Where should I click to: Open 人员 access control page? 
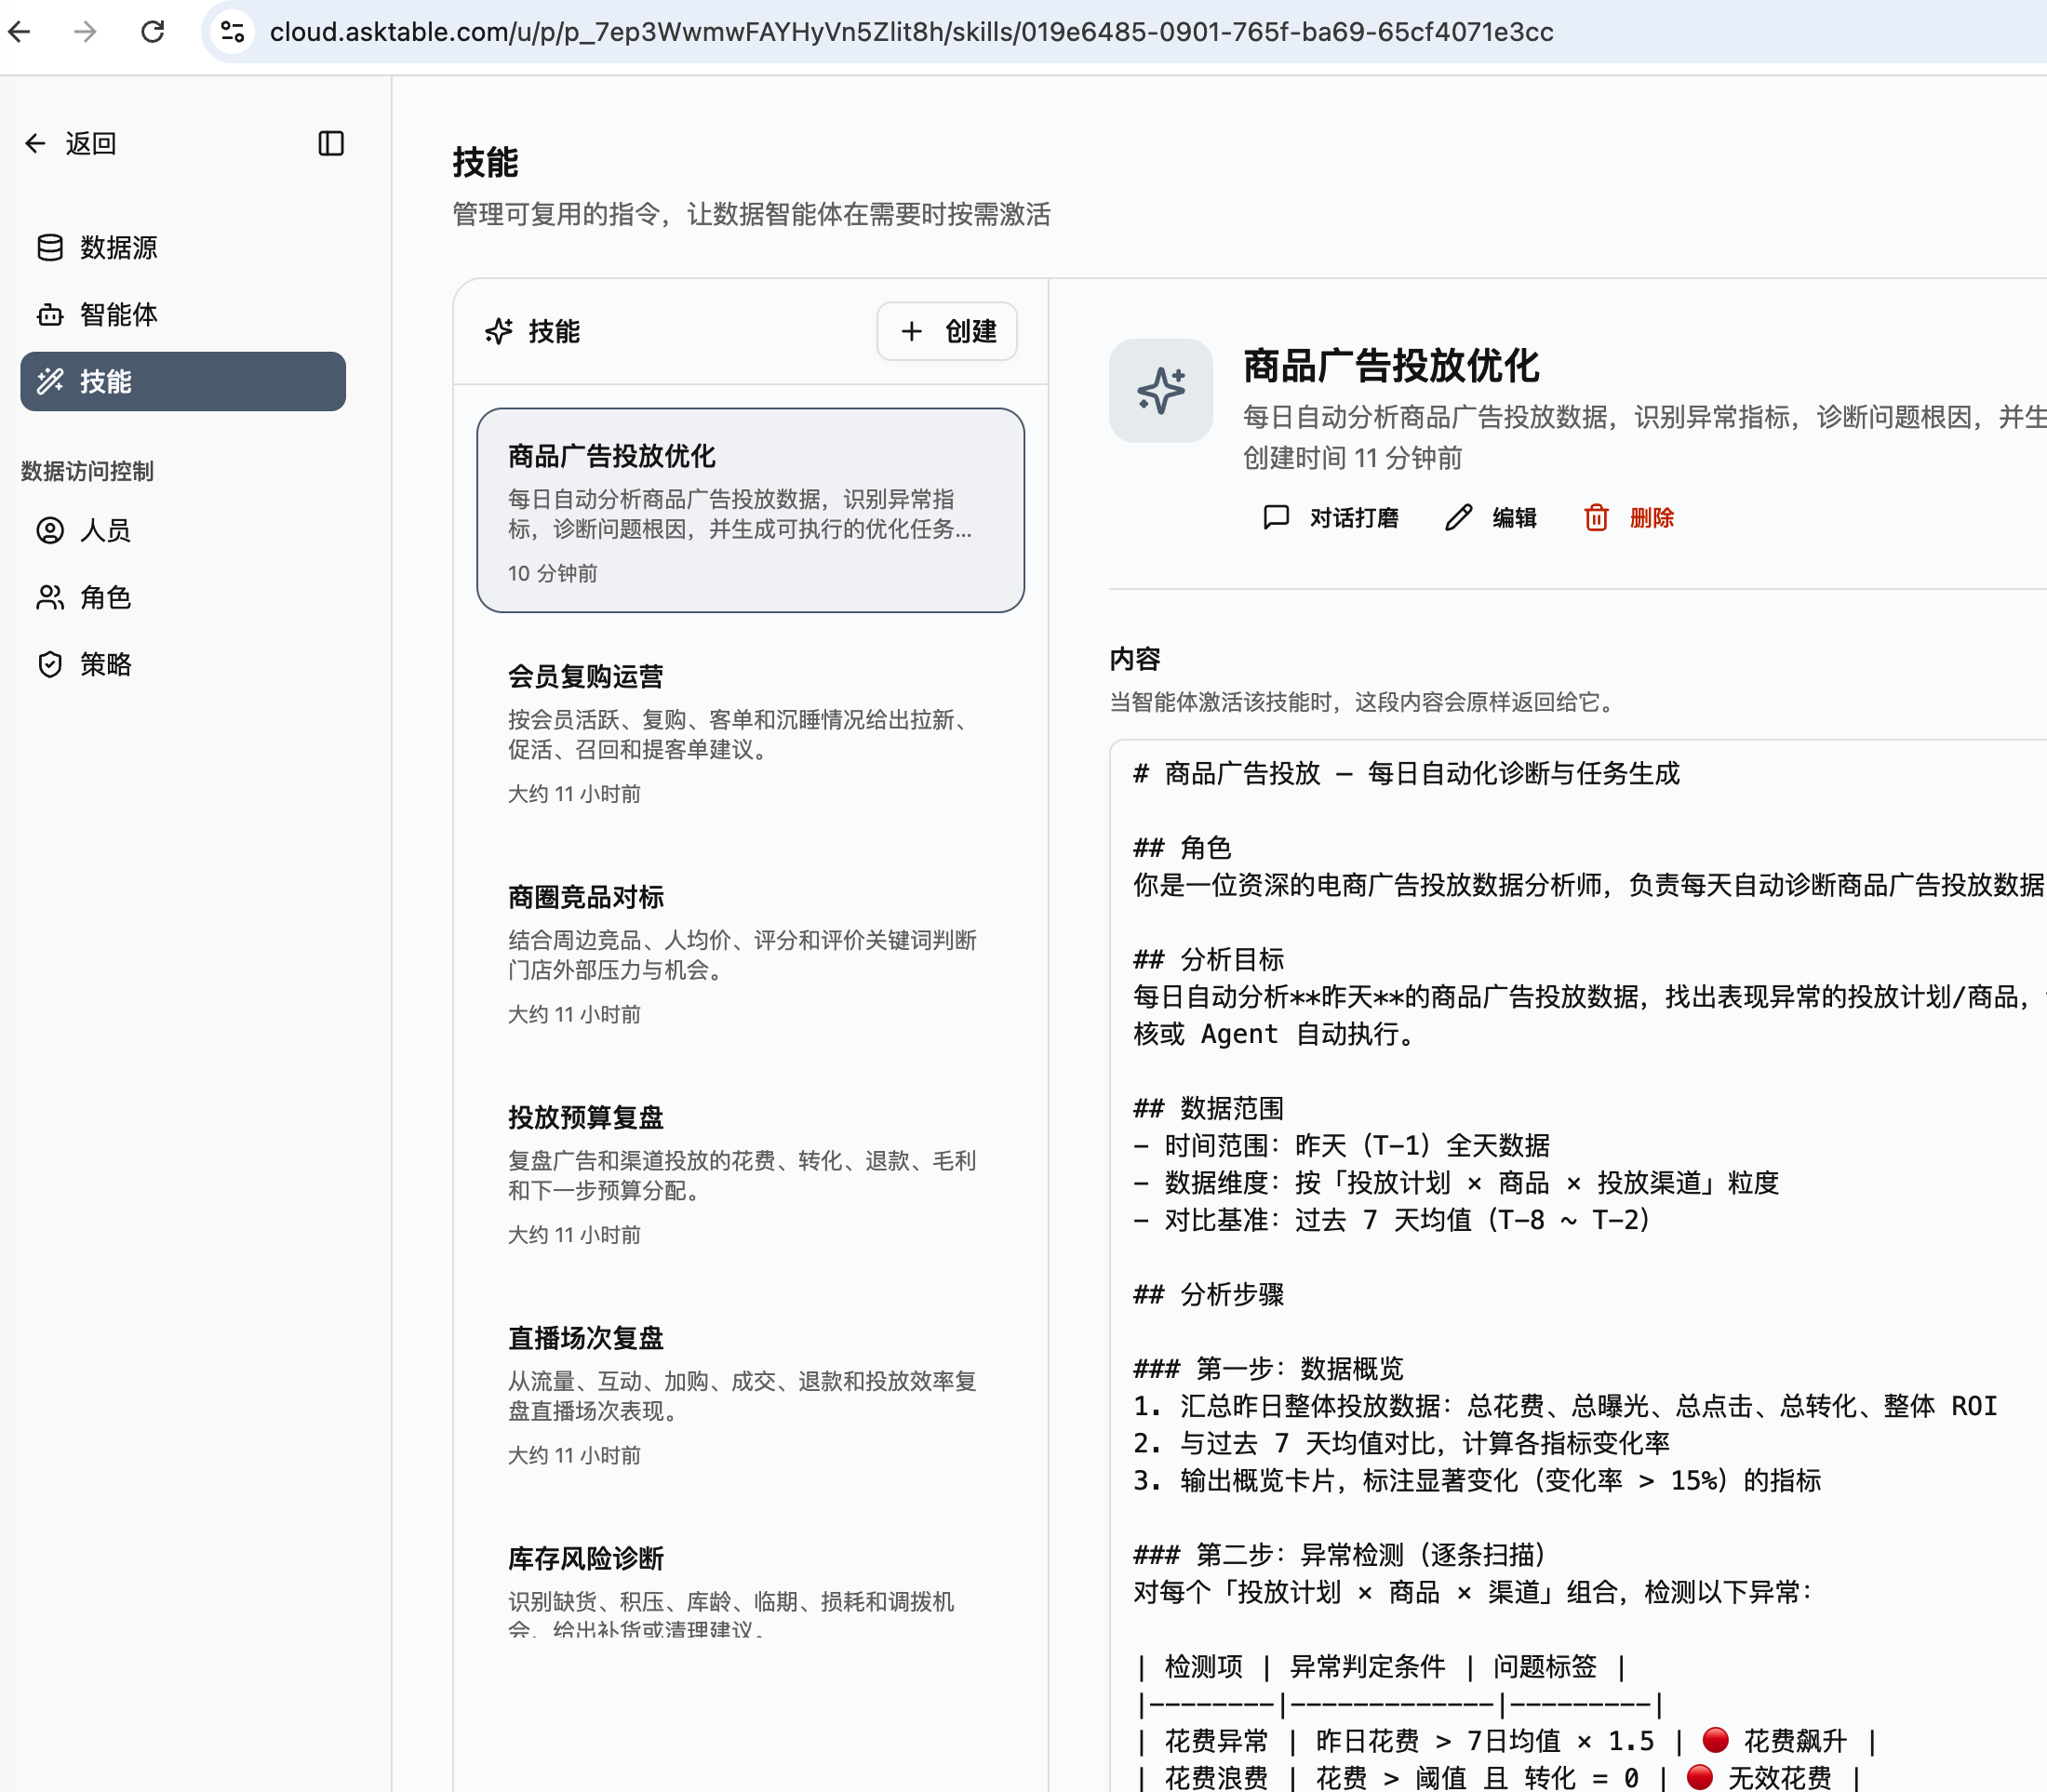pos(183,530)
